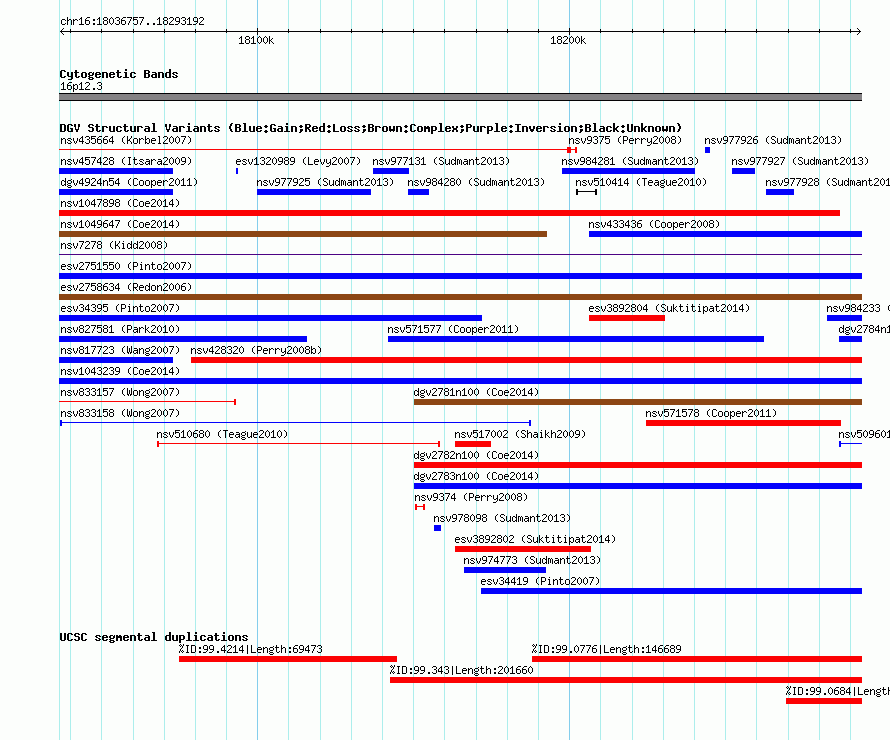Select the nsv977928 variant label
The width and height of the screenshot is (890, 740).
[x=827, y=182]
